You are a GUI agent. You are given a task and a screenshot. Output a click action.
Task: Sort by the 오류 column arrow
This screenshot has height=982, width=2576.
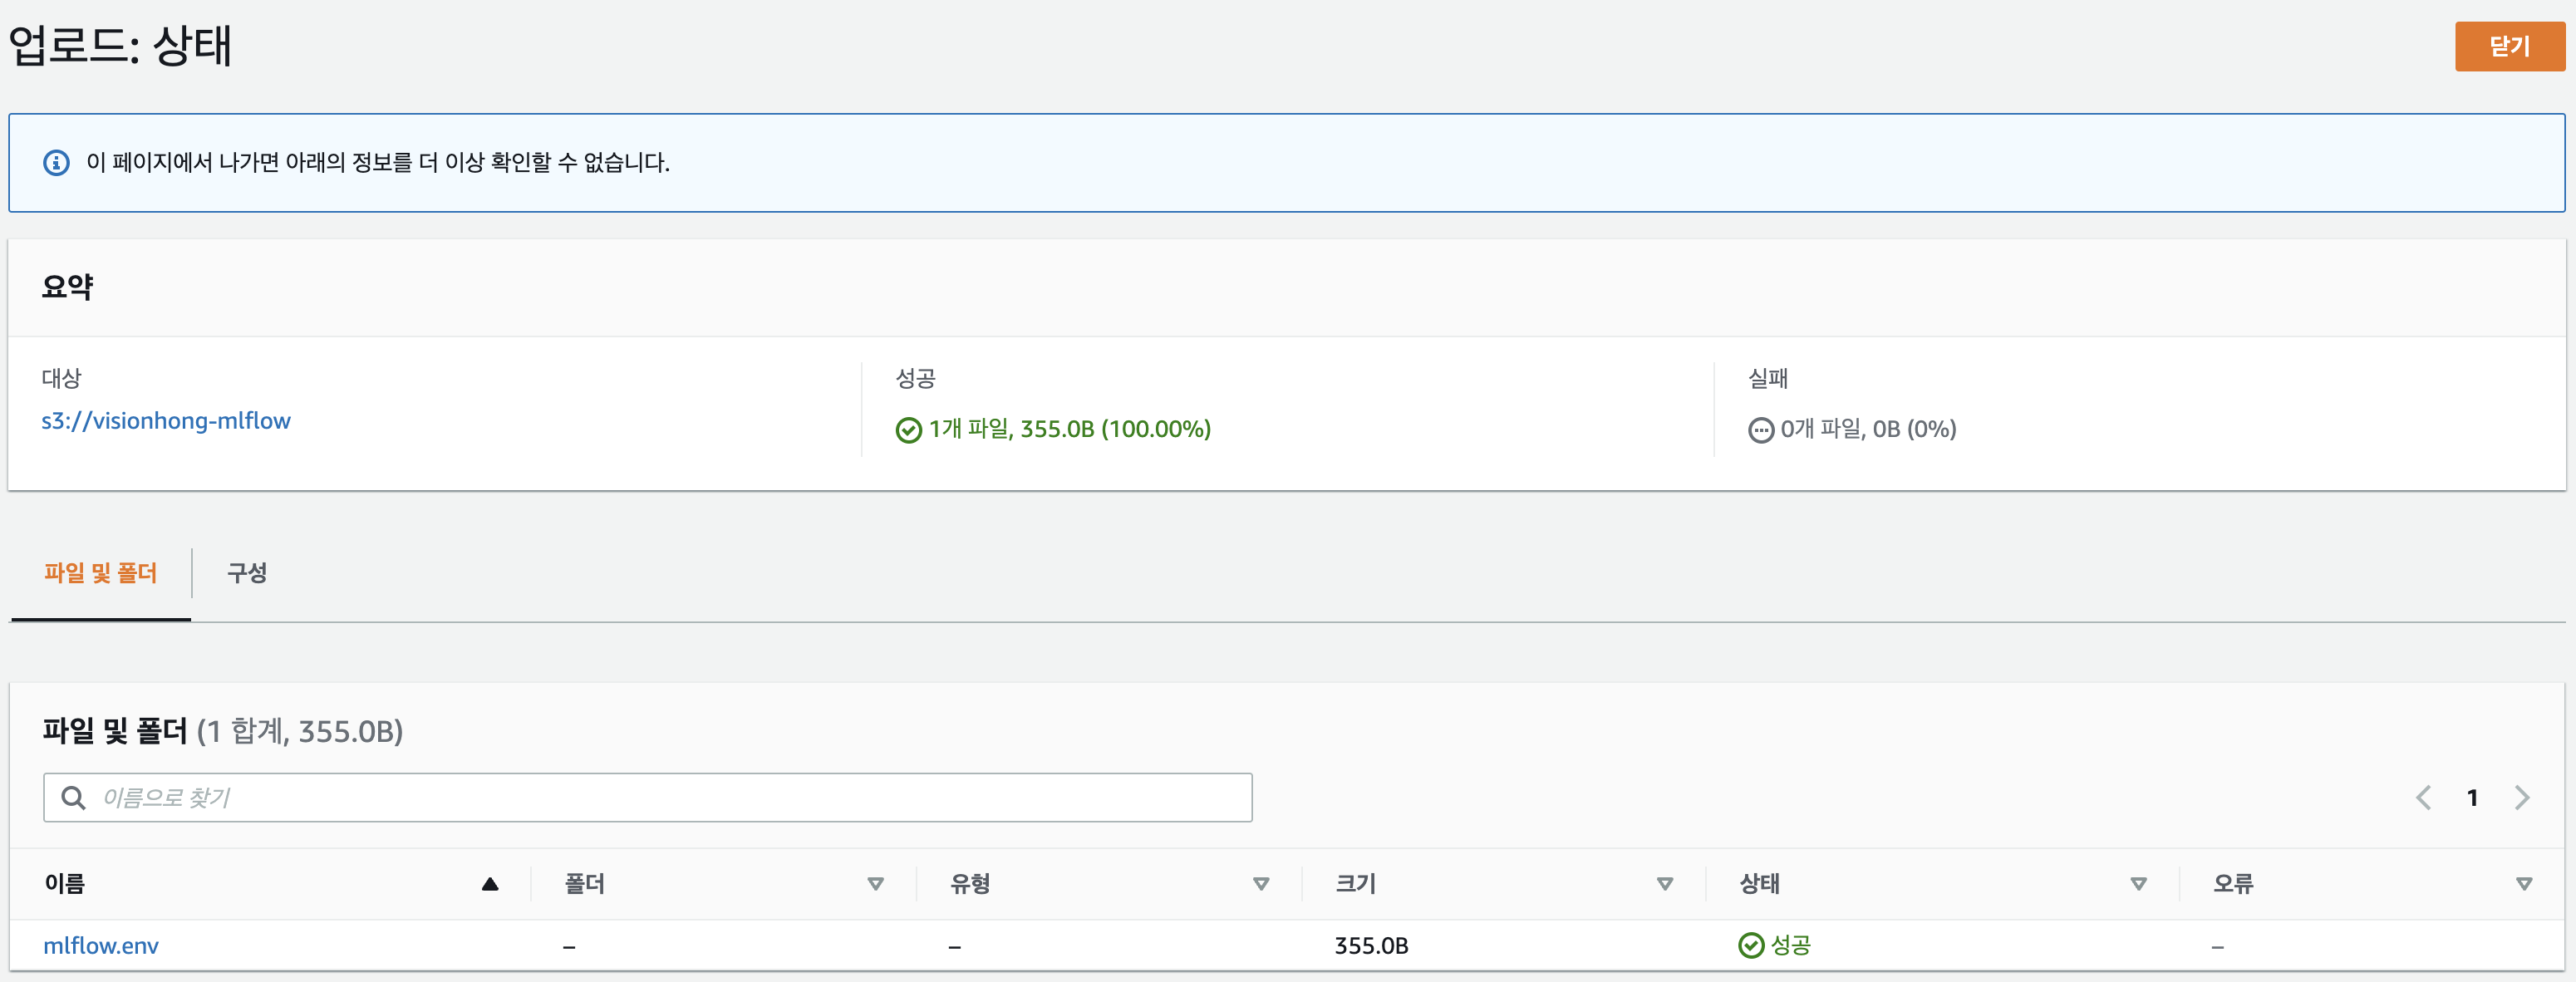point(2524,884)
